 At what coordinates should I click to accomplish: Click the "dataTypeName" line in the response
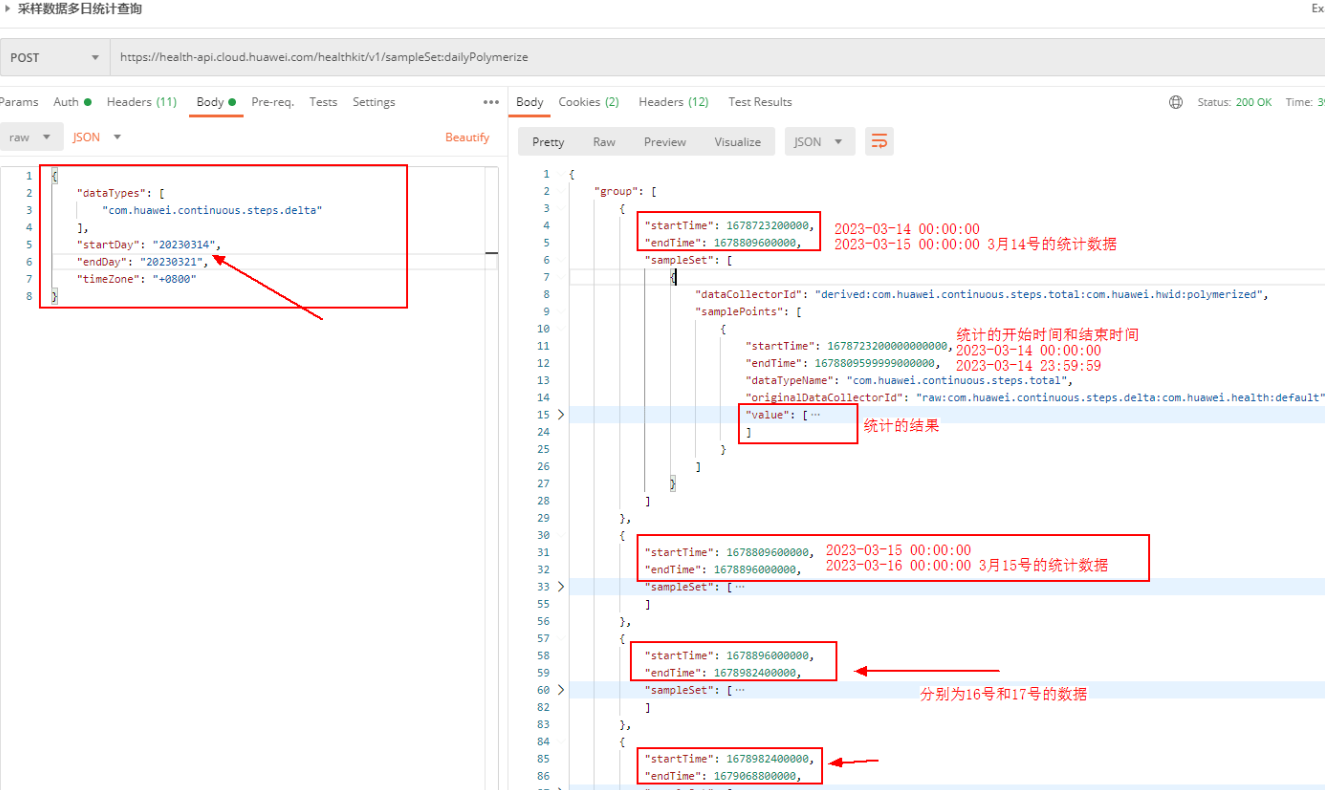tap(910, 380)
